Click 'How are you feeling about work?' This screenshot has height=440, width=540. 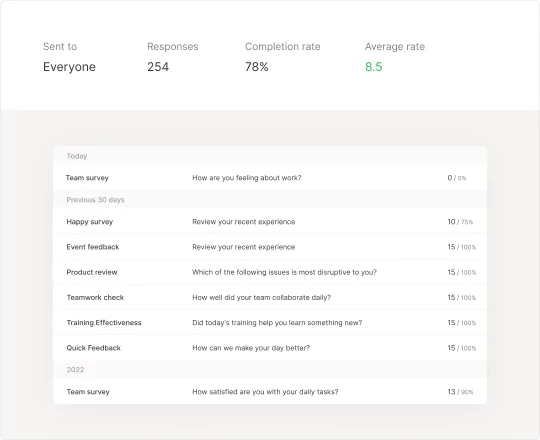[247, 178]
